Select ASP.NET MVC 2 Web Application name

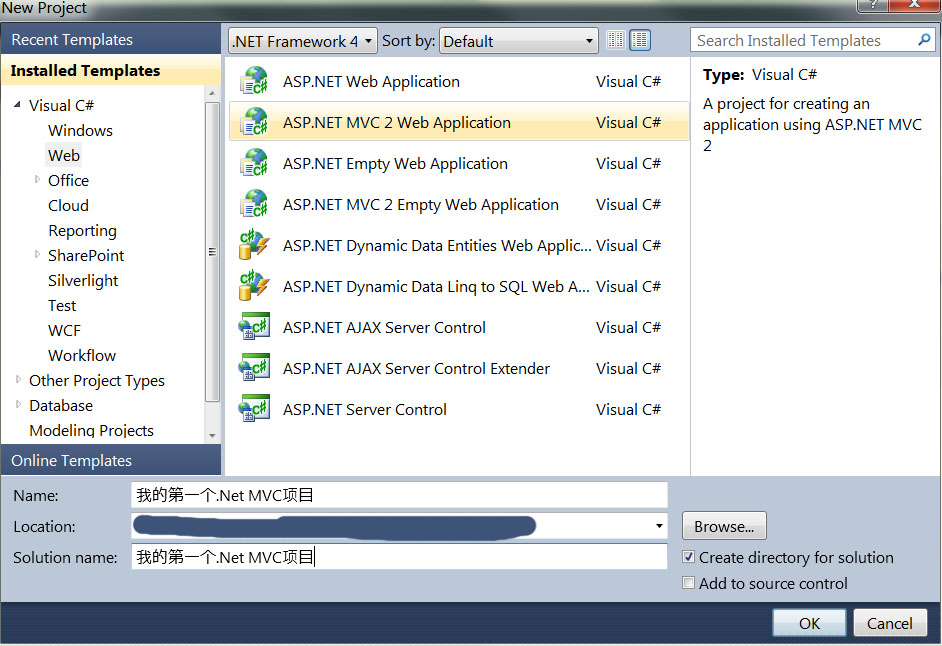(397, 122)
